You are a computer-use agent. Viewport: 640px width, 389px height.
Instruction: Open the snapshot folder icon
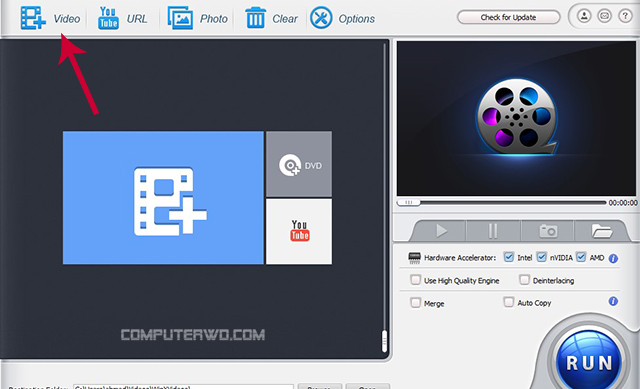click(x=602, y=231)
